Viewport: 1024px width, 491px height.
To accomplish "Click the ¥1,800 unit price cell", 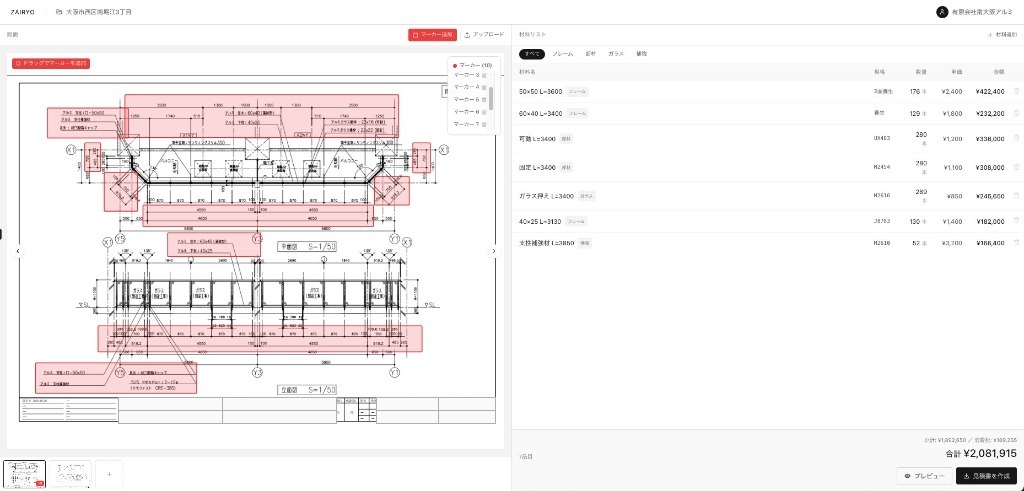I will (952, 114).
